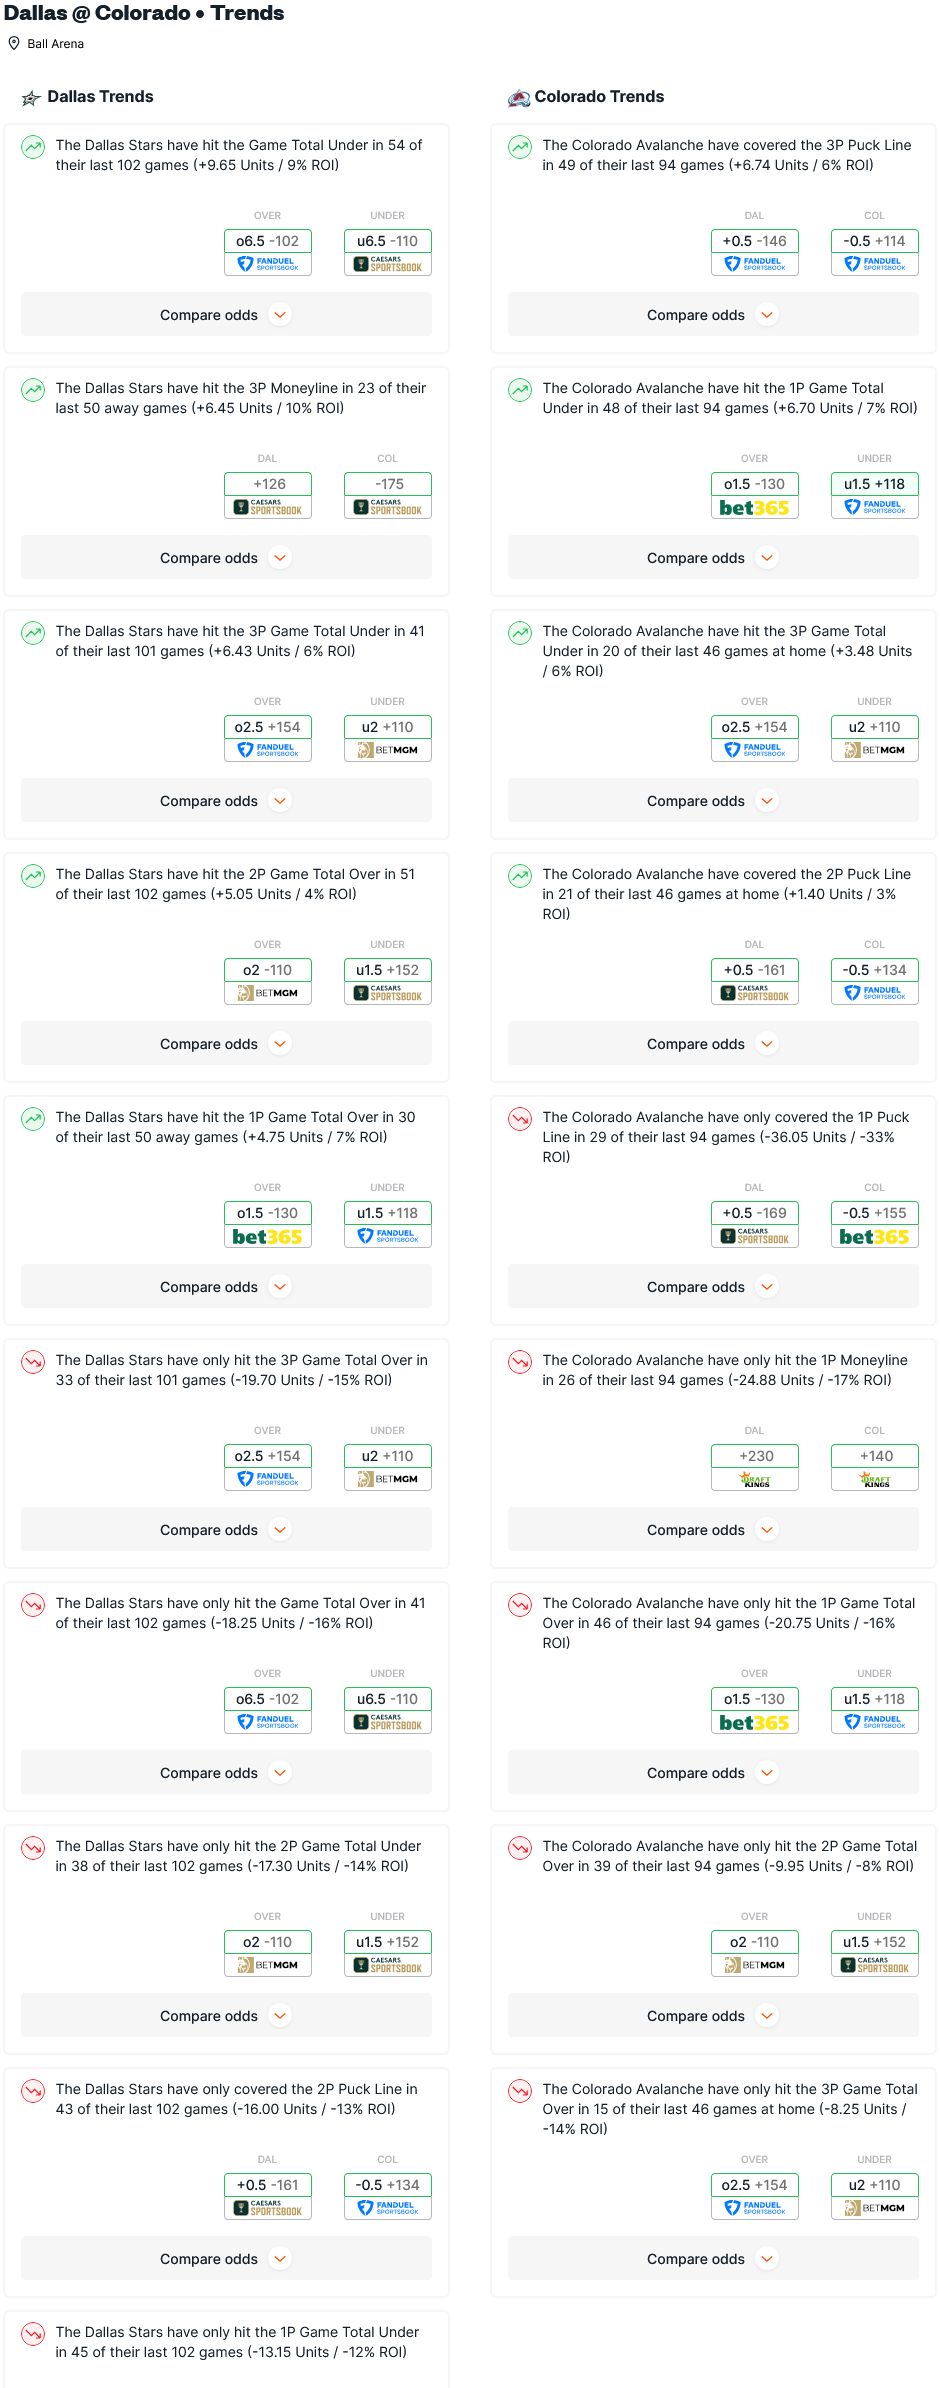Click red trend-down icon on Dallas 2P Puck Line trend
940x2388 pixels.
[x=33, y=2091]
